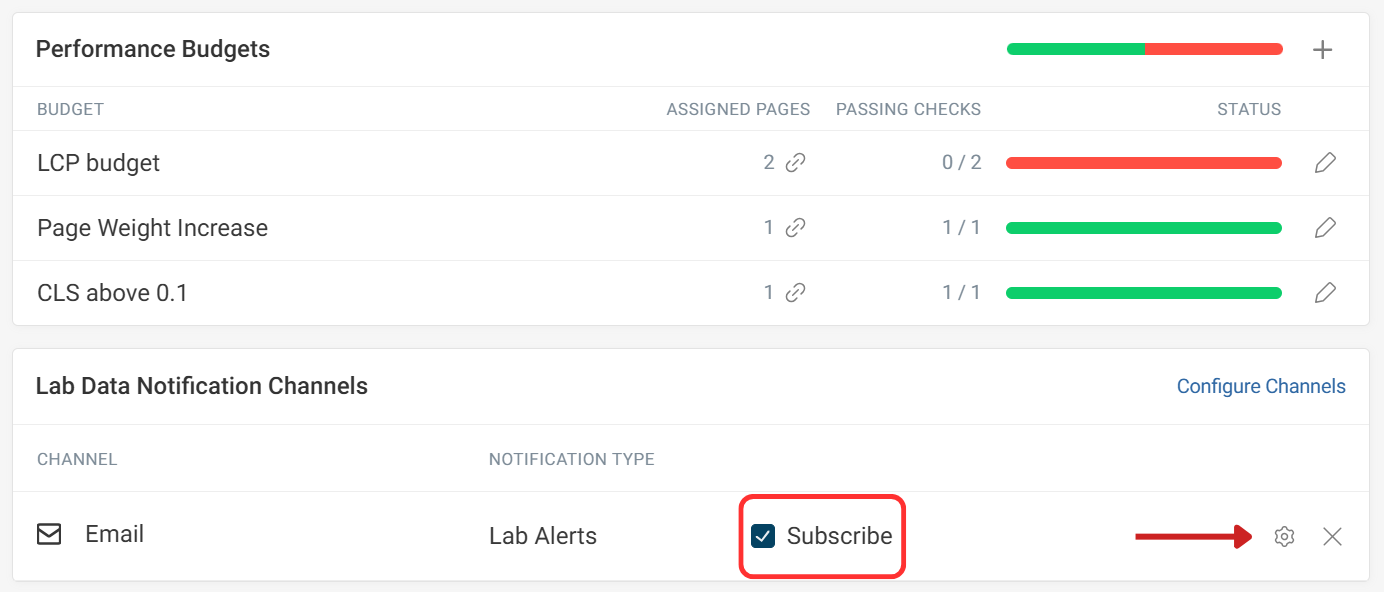The height and width of the screenshot is (592, 1384).
Task: Uncheck the Subscribe checkbox
Action: pyautogui.click(x=763, y=536)
